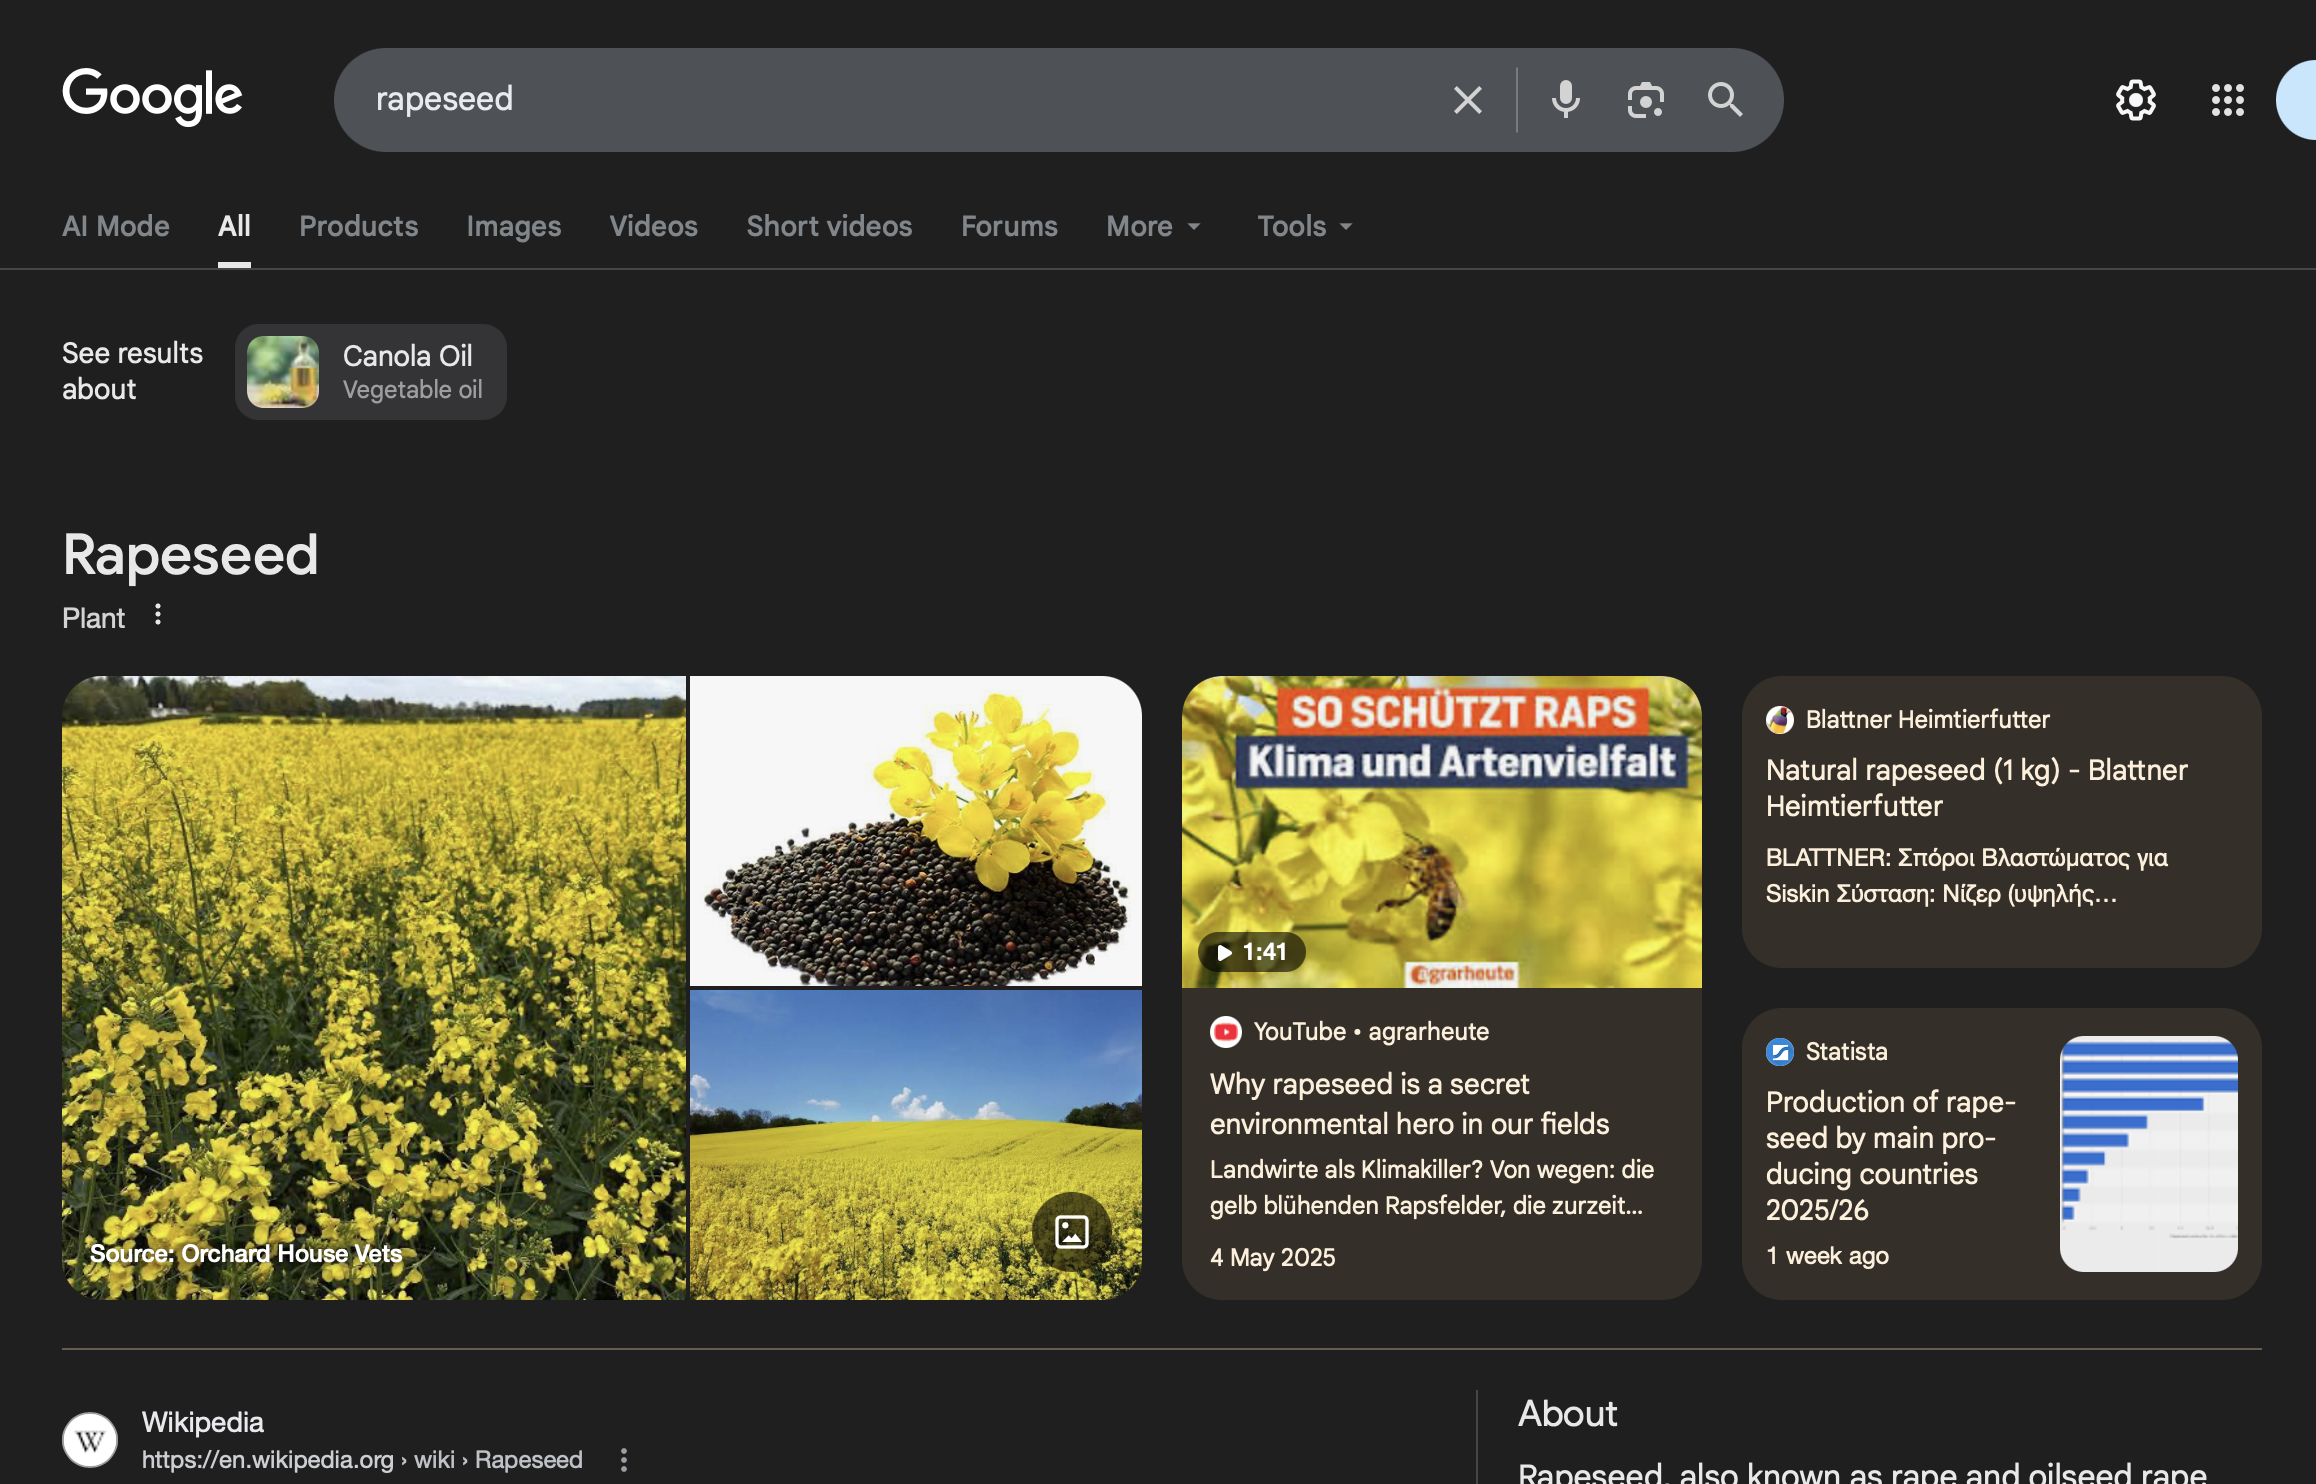Expand the More dropdown
Screen dimensions: 2316x1484
click(x=1153, y=227)
